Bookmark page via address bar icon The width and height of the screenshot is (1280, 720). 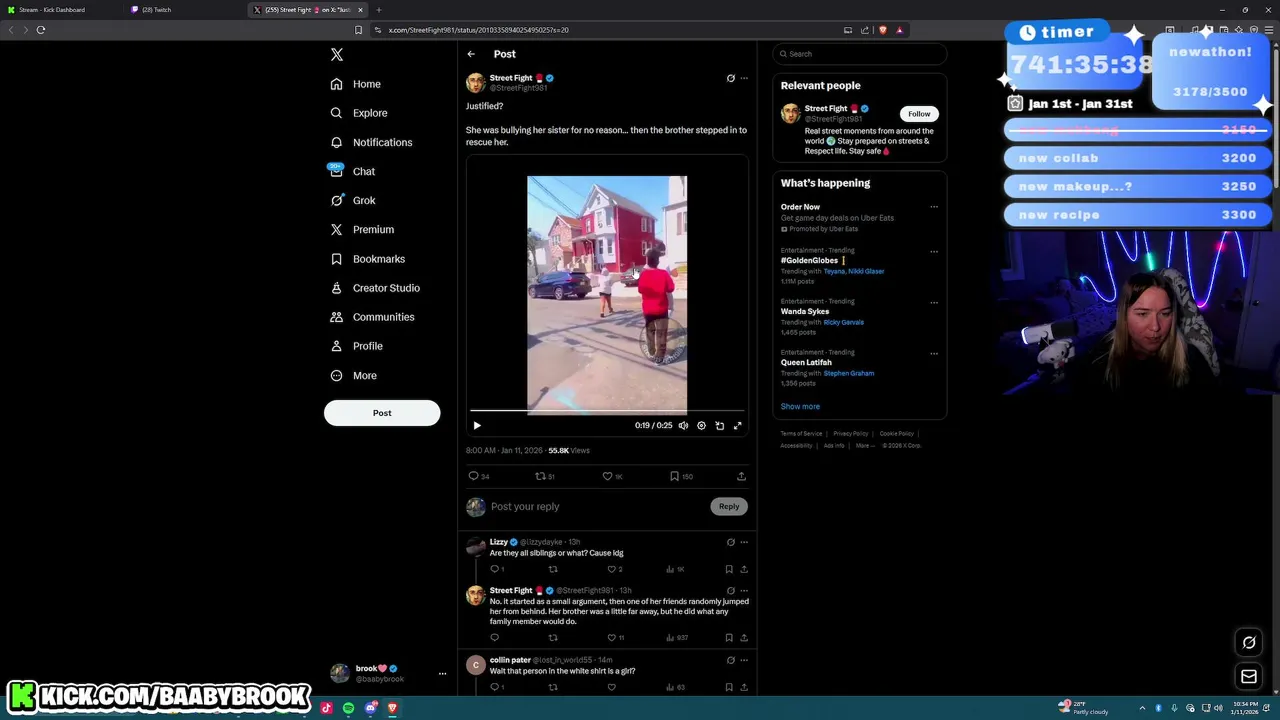pos(358,30)
